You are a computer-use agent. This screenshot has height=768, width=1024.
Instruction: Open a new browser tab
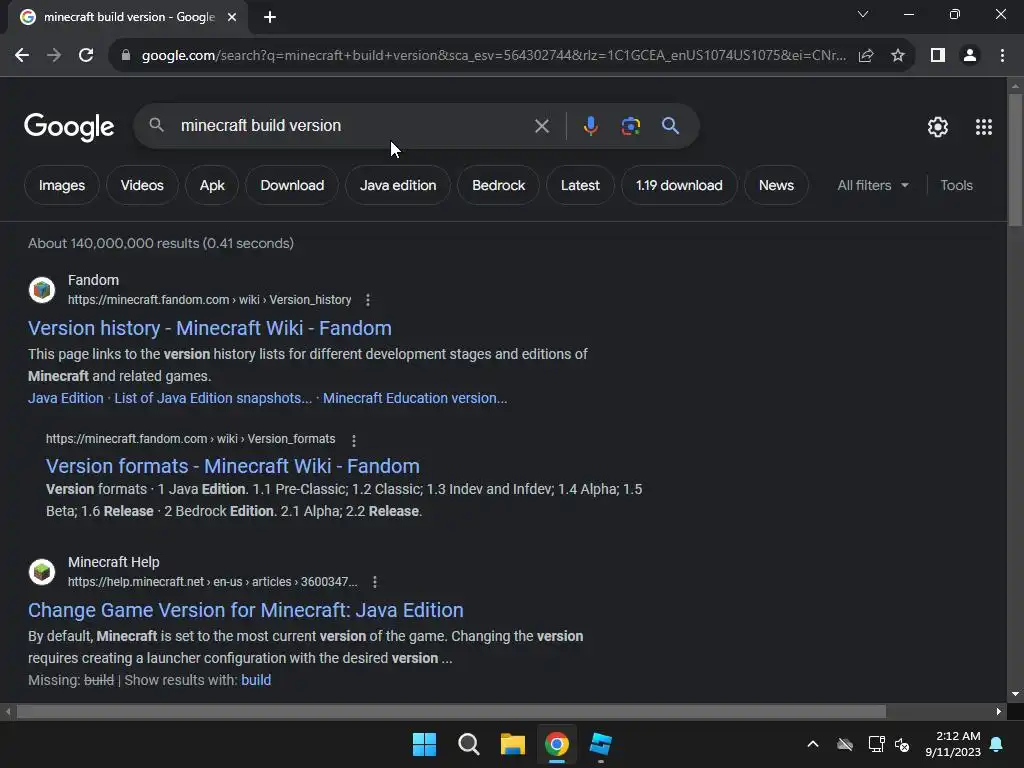click(270, 17)
